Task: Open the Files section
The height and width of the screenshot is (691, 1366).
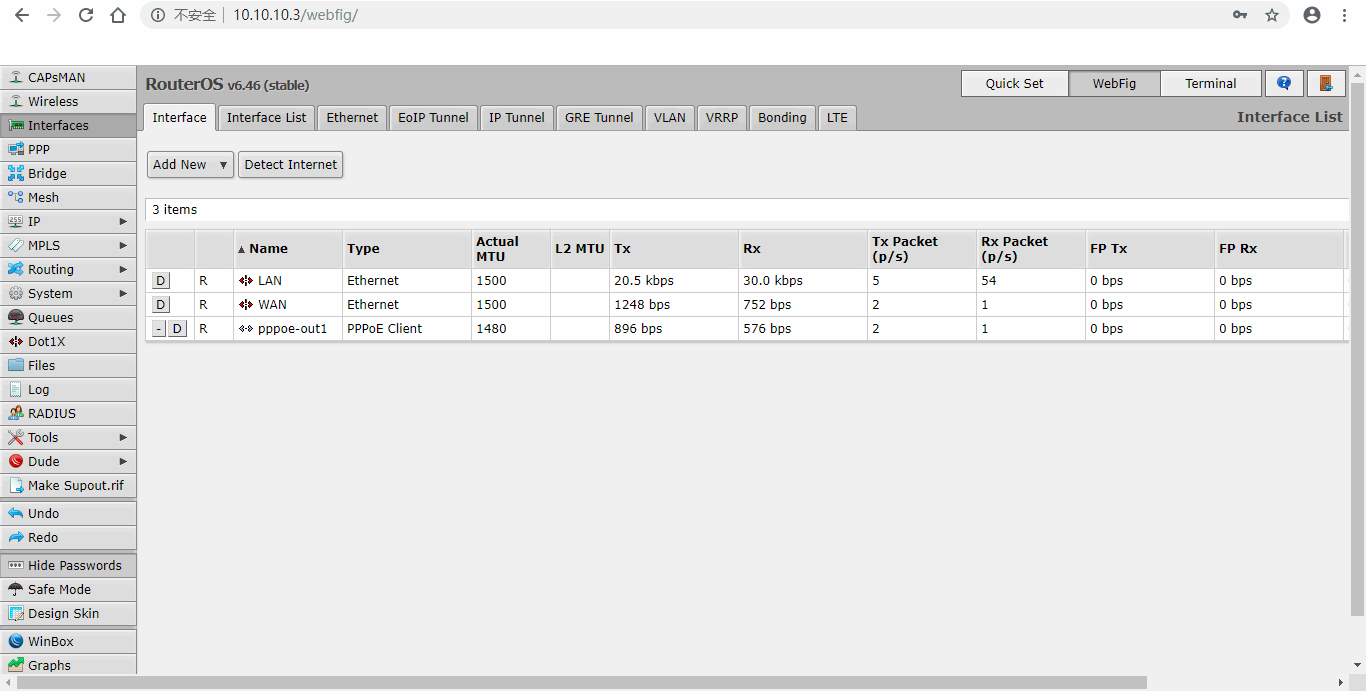Action: pyautogui.click(x=68, y=365)
